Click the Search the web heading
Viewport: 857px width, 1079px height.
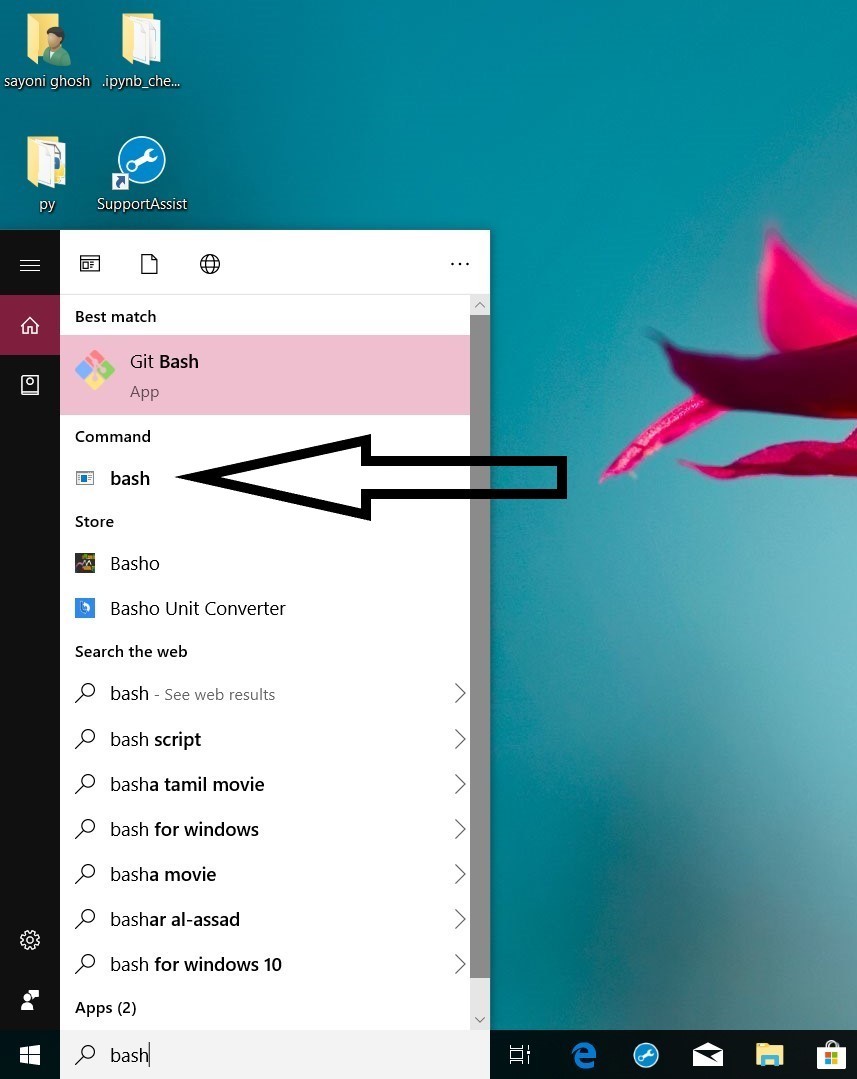point(131,652)
